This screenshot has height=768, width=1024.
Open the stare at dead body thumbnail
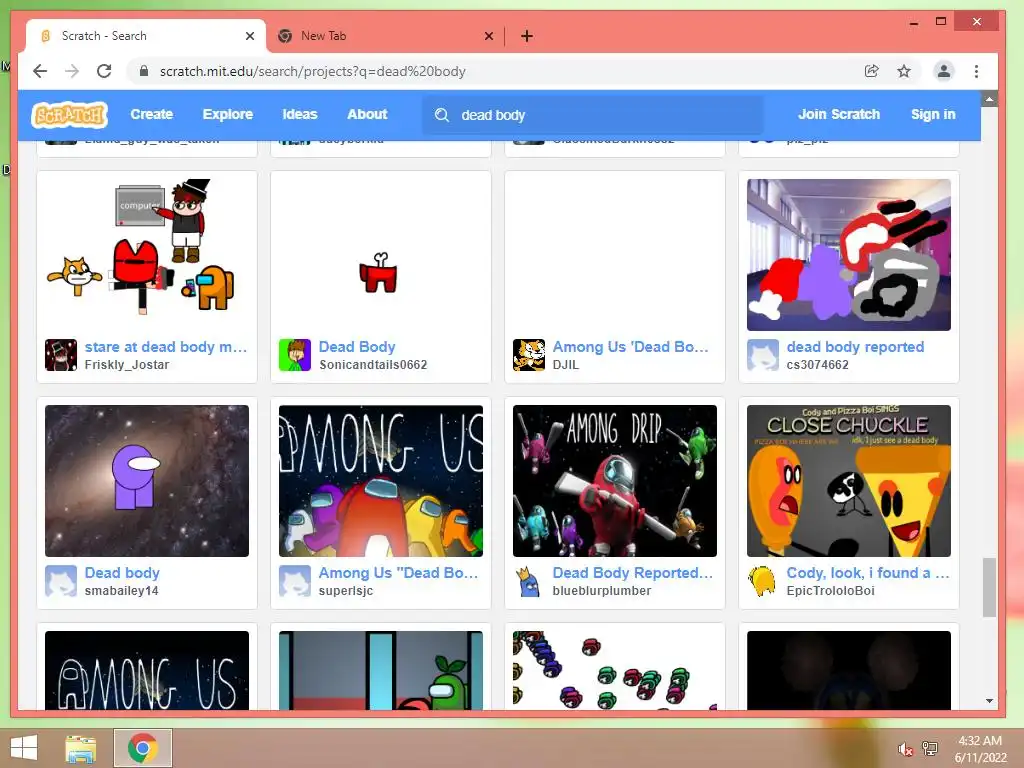pos(147,255)
